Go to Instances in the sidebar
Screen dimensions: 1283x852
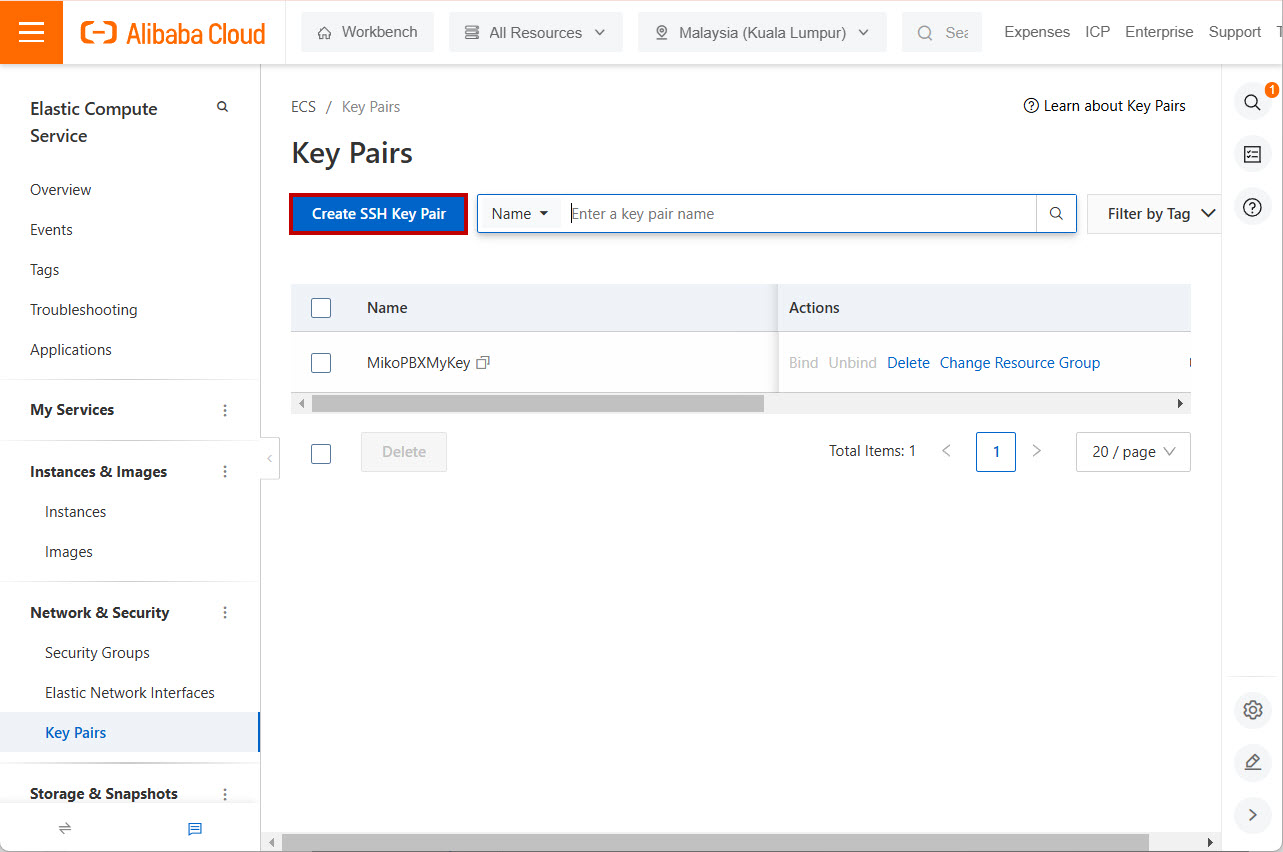pos(75,512)
